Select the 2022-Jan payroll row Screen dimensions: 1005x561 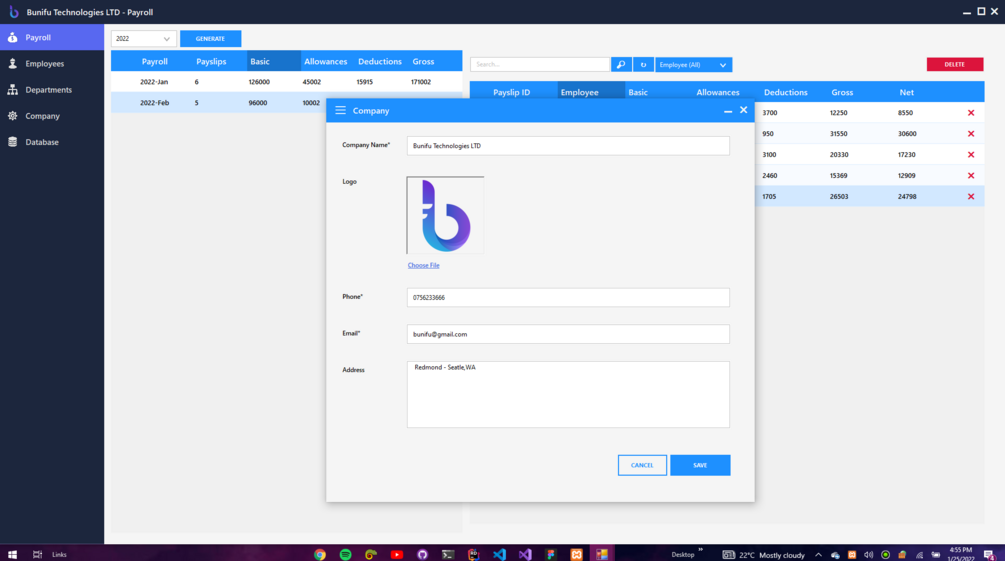[287, 82]
